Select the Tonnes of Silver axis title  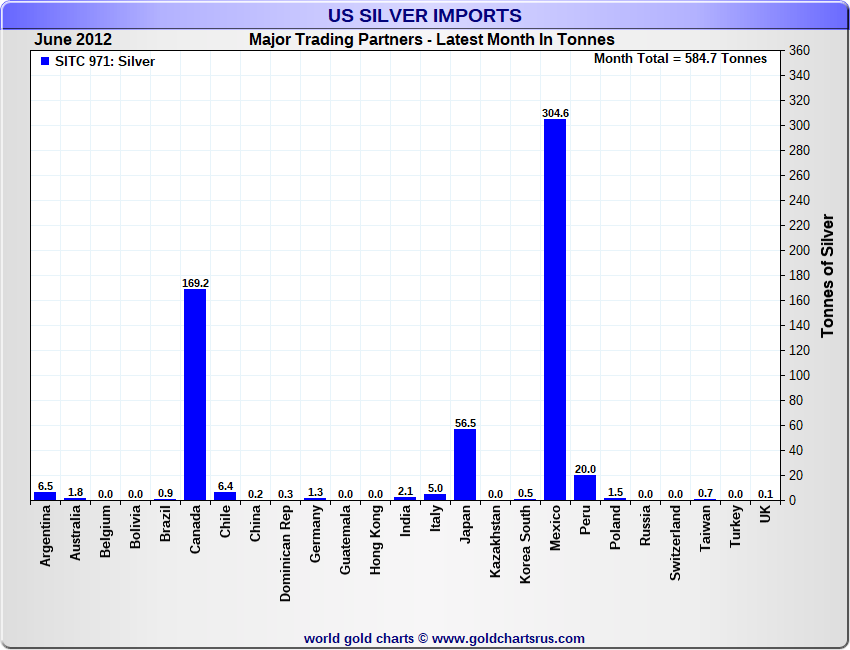point(827,275)
